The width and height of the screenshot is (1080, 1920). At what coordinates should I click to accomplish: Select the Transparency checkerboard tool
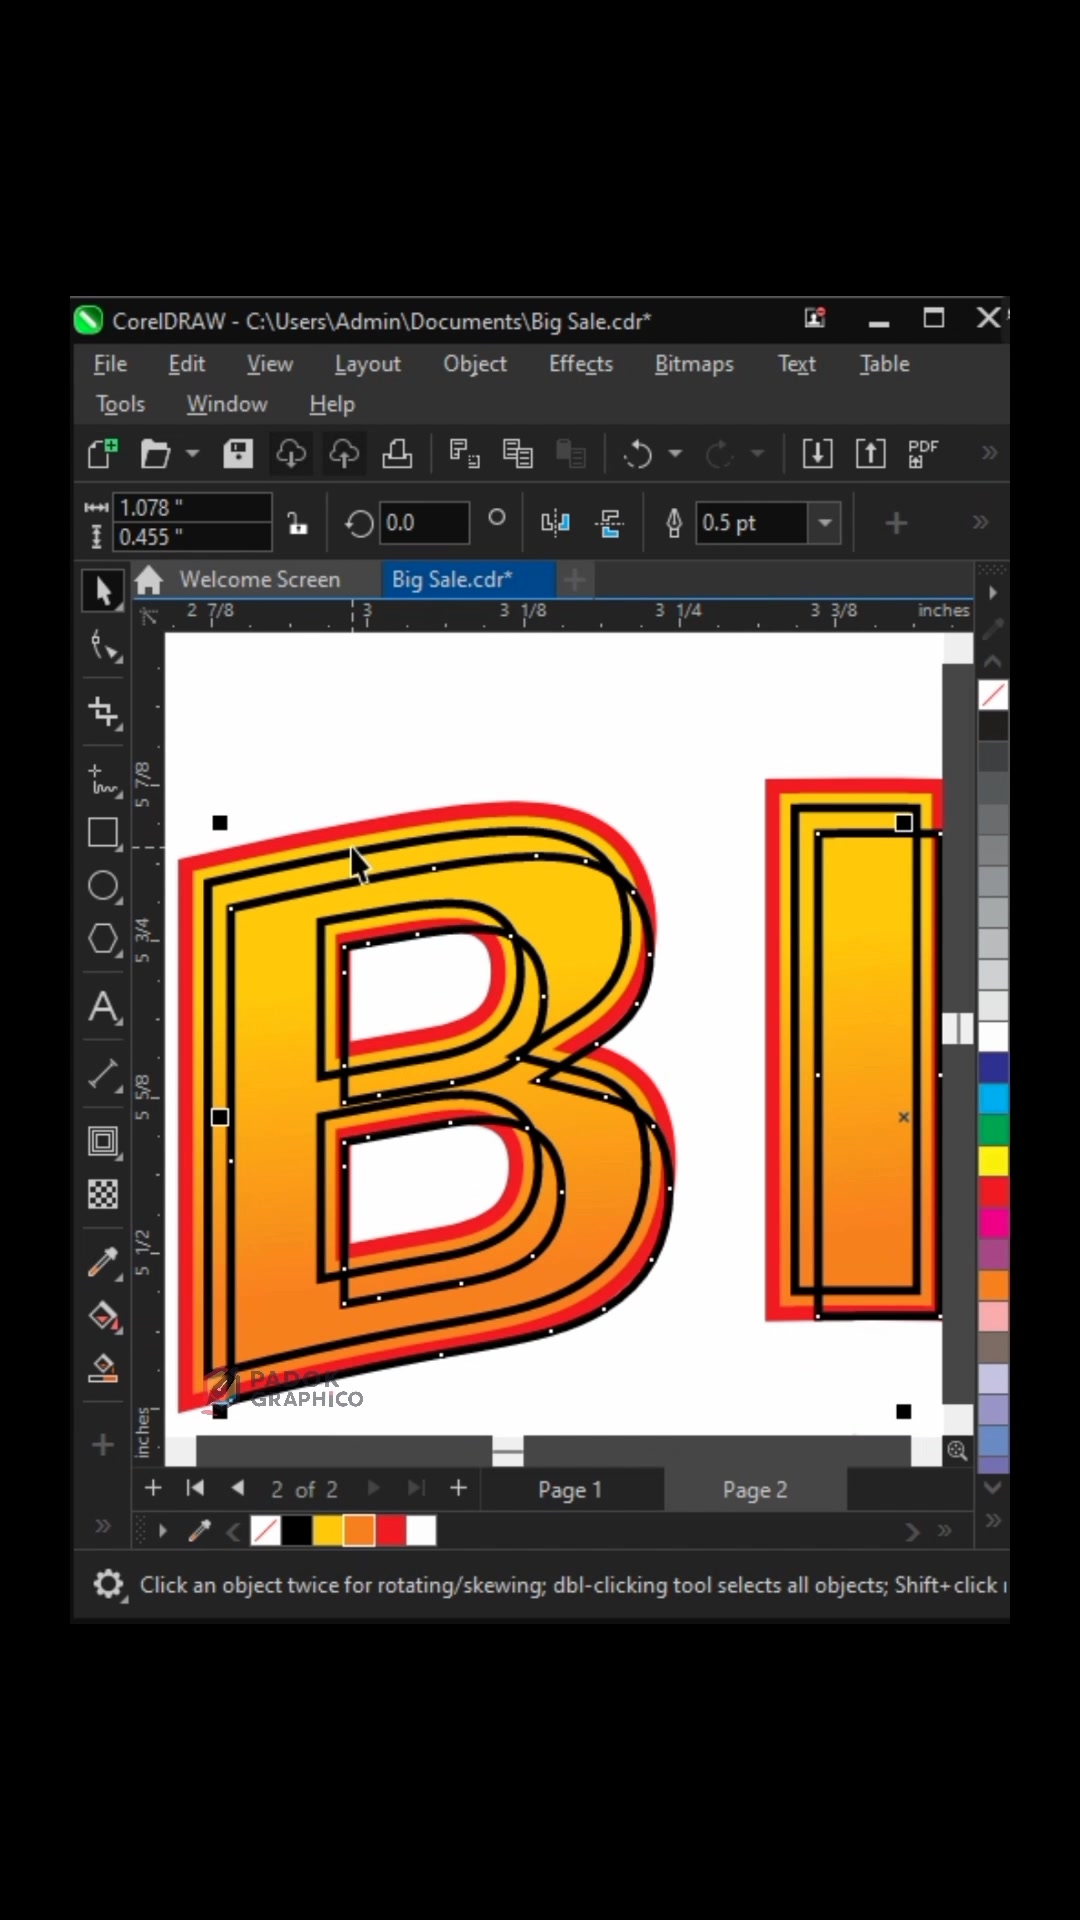click(x=103, y=1194)
